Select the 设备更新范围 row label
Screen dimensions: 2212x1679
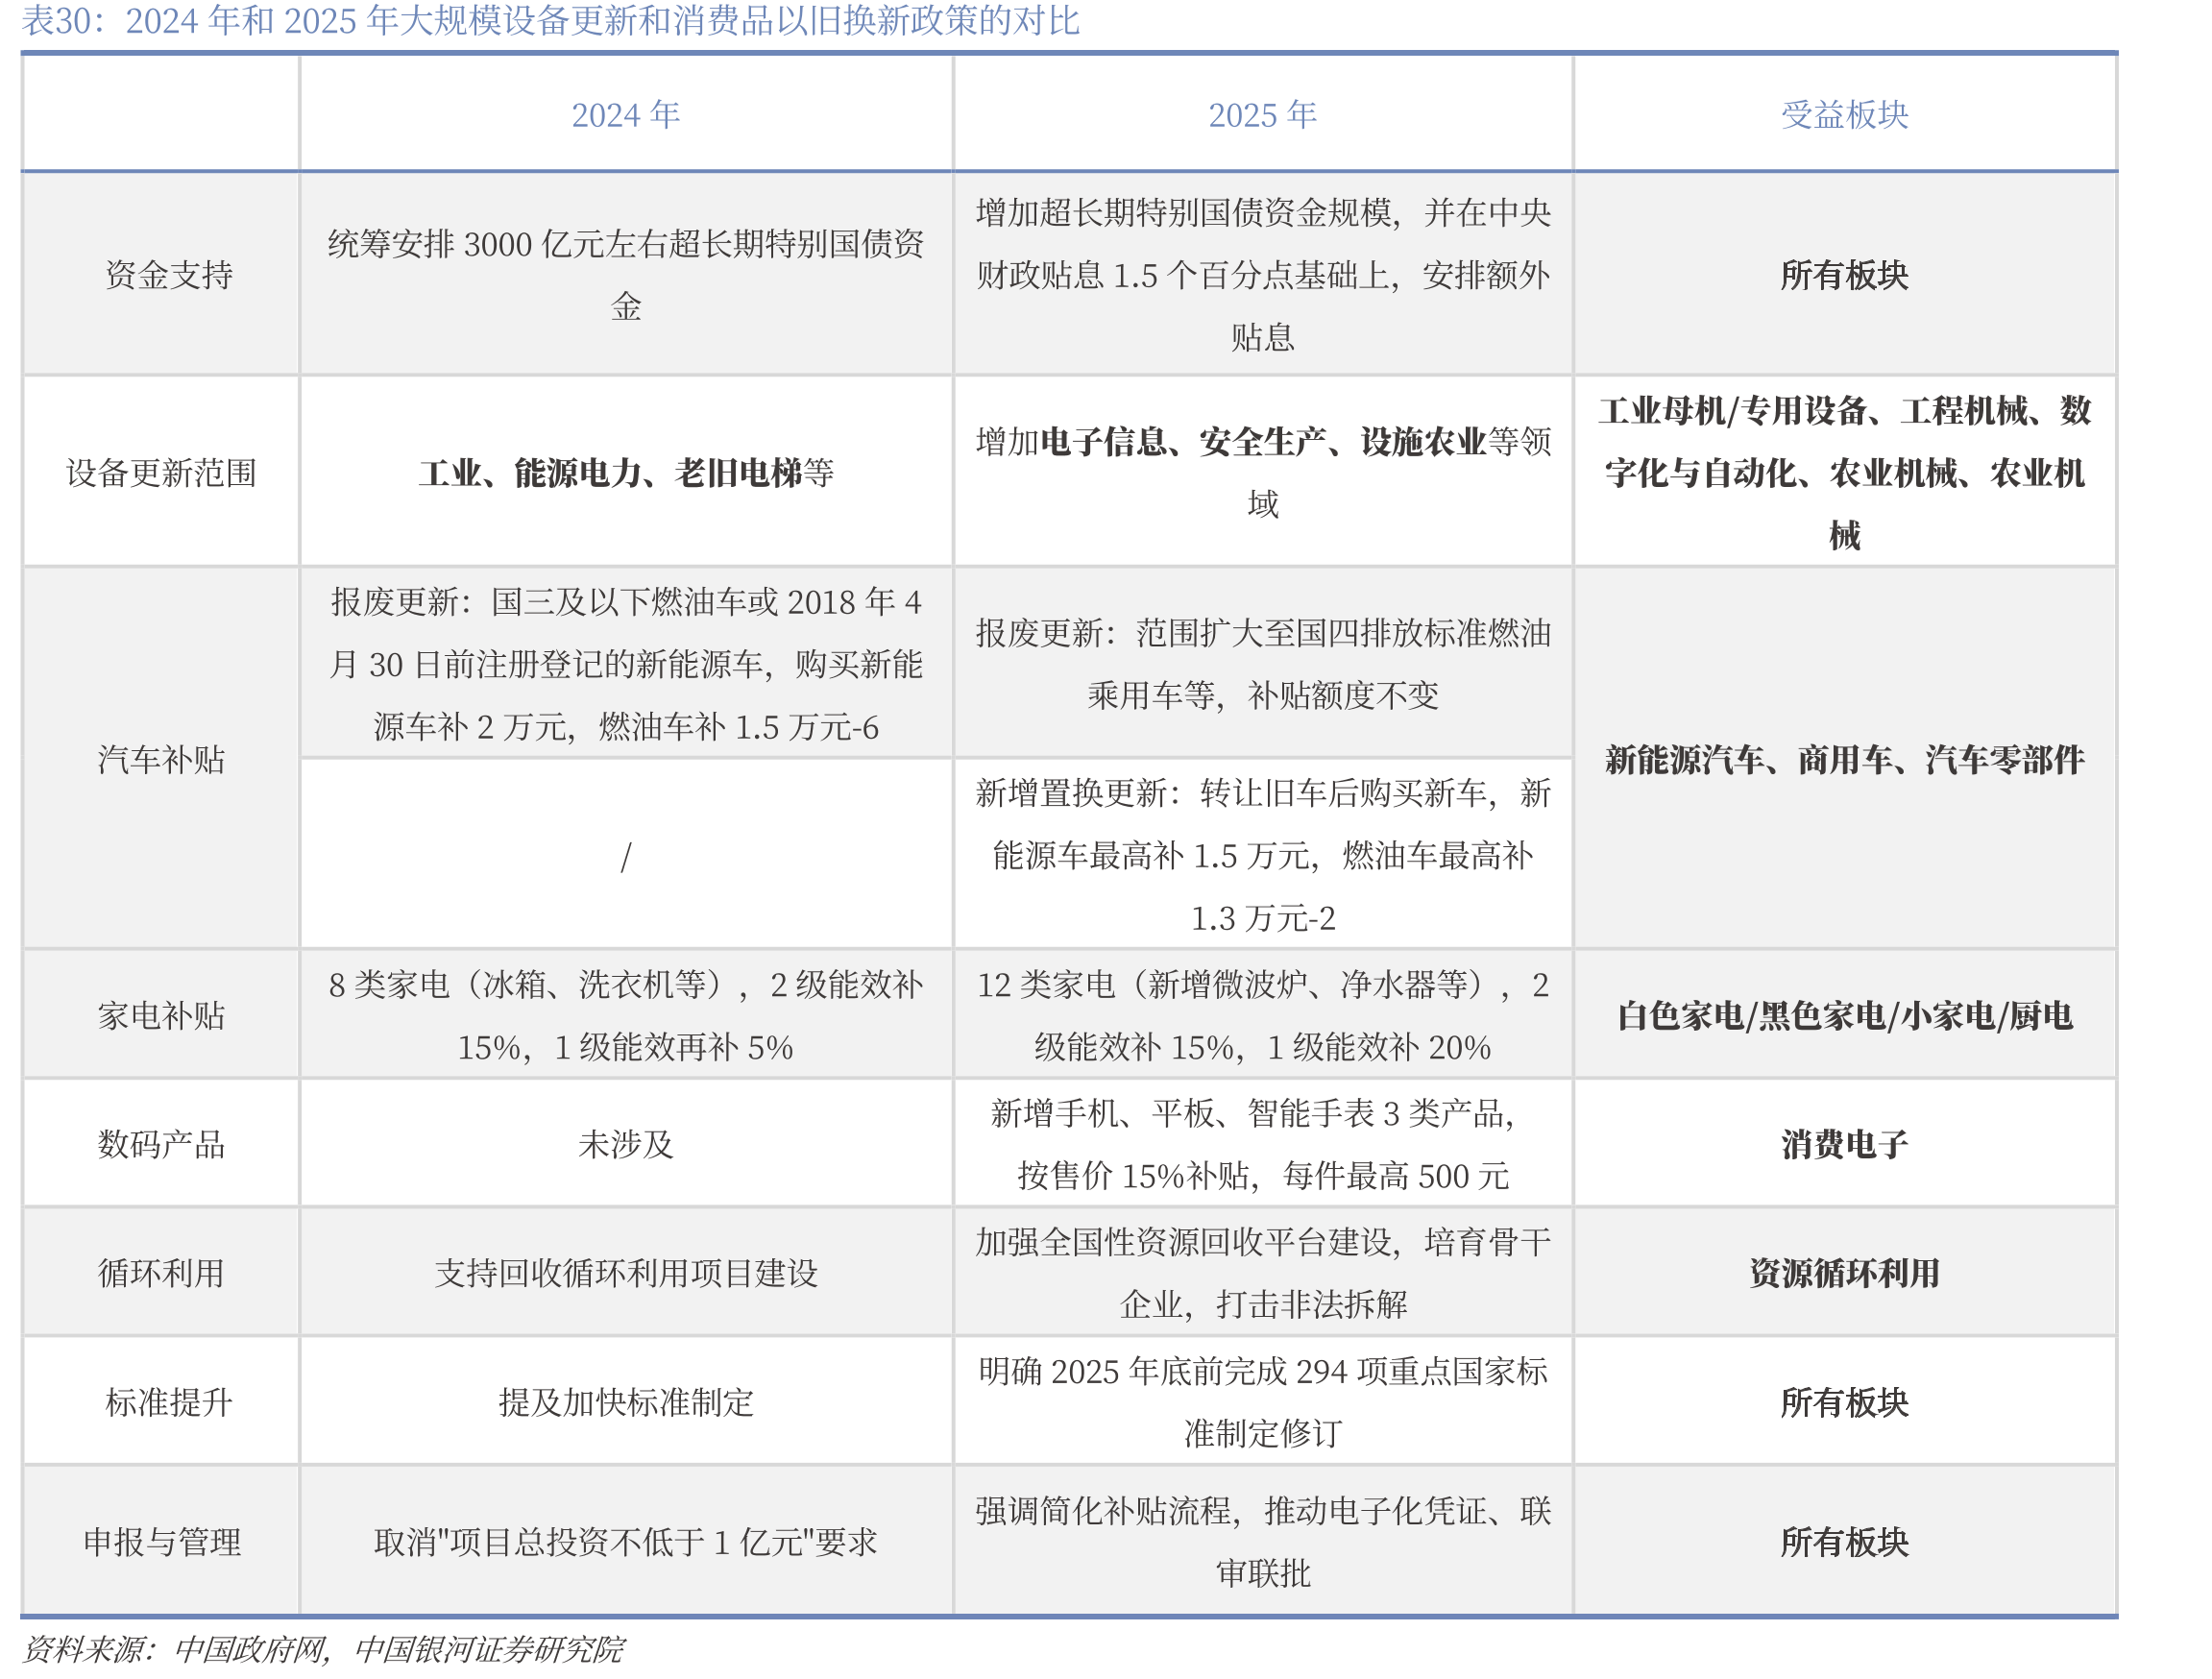tap(161, 473)
